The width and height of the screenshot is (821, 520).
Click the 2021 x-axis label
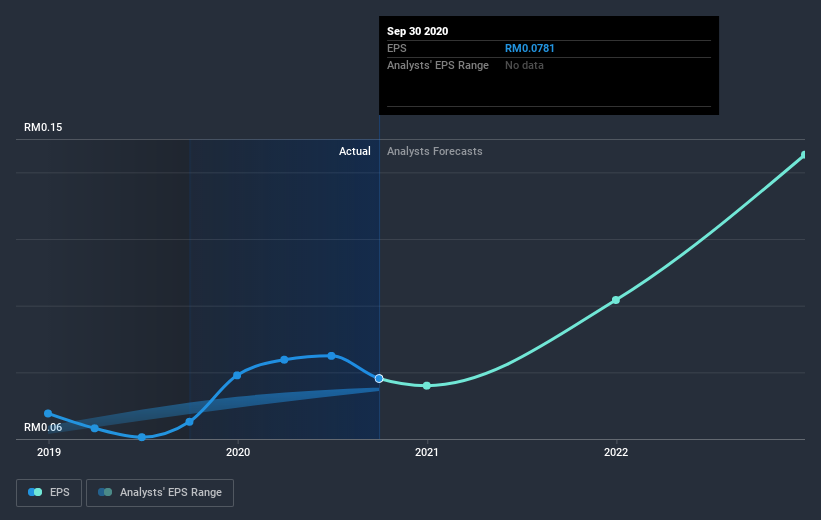coord(427,452)
